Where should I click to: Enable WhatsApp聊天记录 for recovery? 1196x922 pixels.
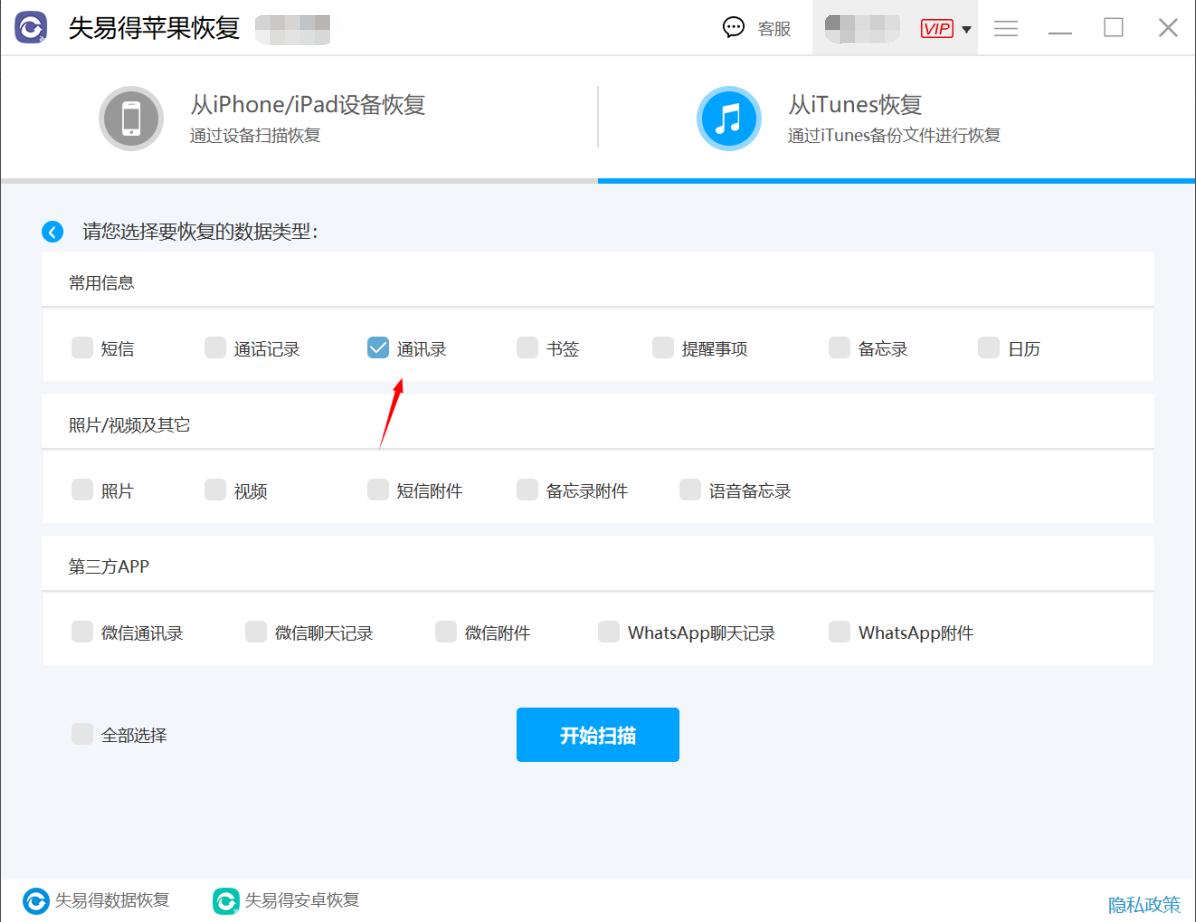608,632
